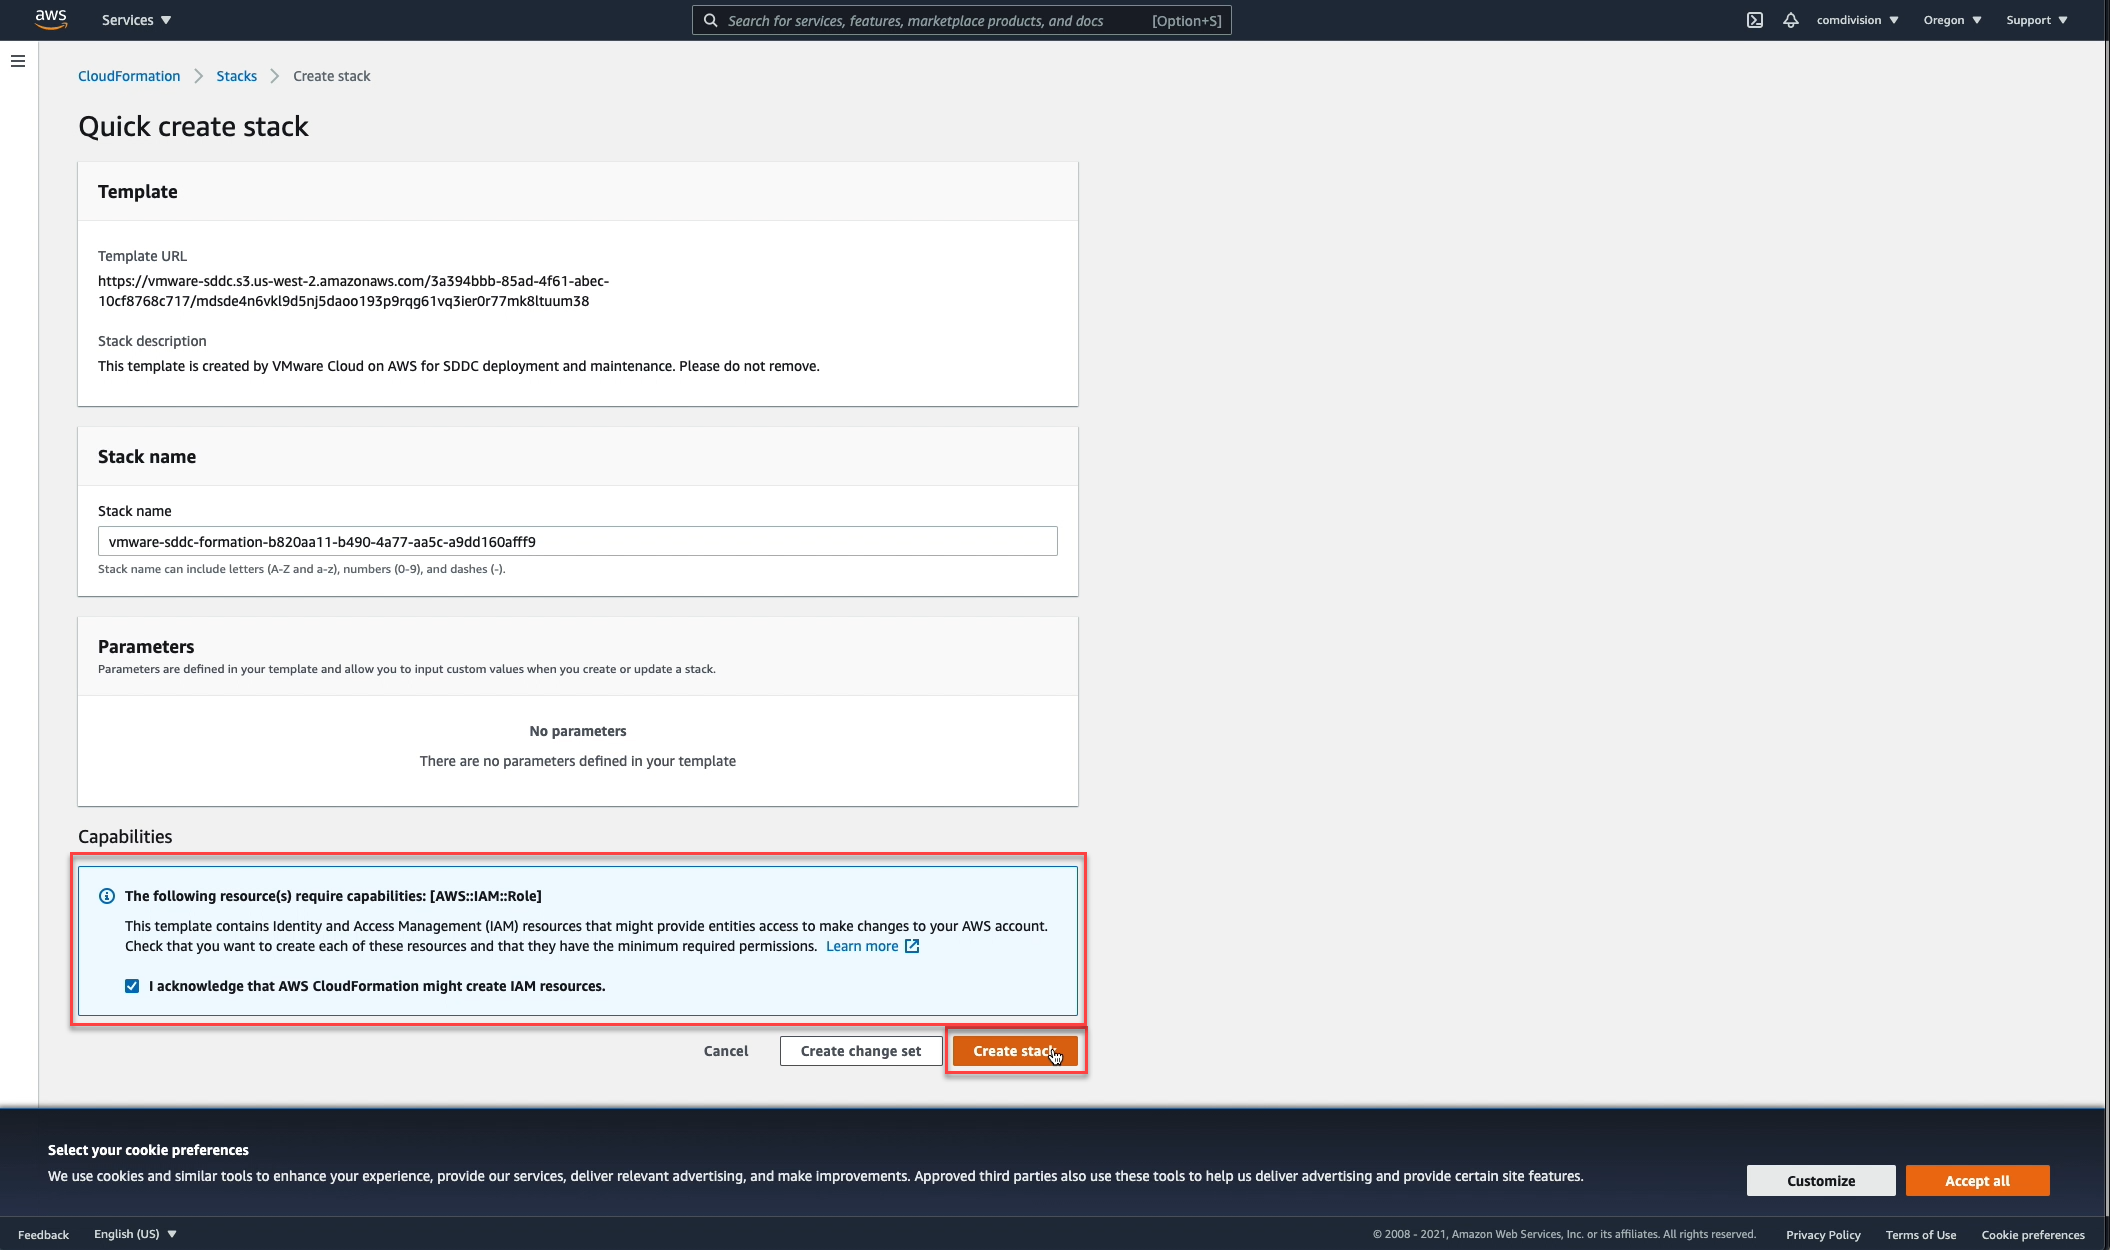
Task: Open the Oregon region dropdown
Action: tap(1952, 20)
